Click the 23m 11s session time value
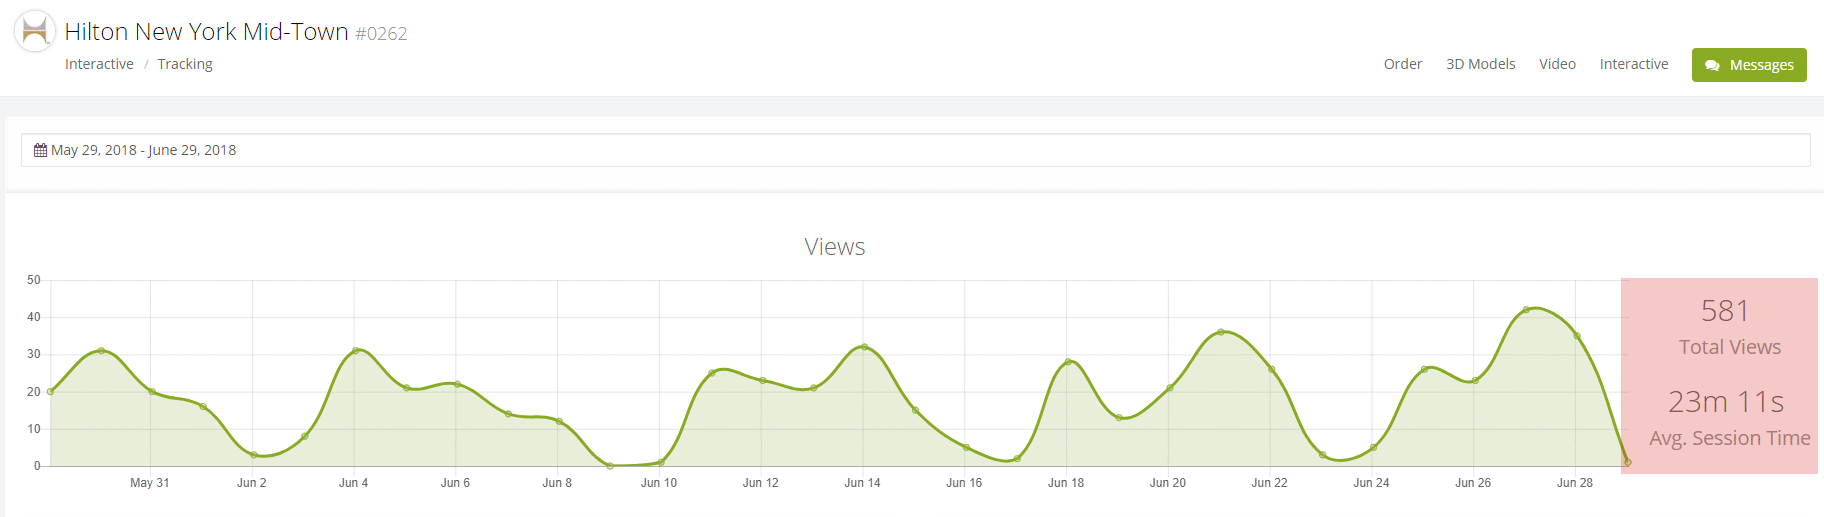 pos(1726,402)
